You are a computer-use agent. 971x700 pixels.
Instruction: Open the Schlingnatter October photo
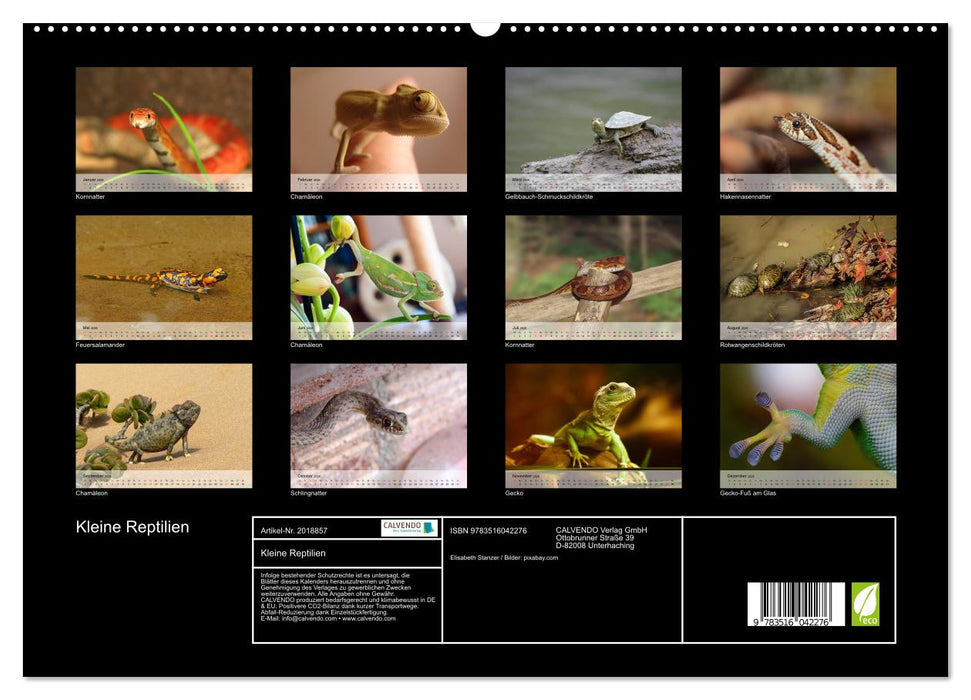[x=378, y=425]
